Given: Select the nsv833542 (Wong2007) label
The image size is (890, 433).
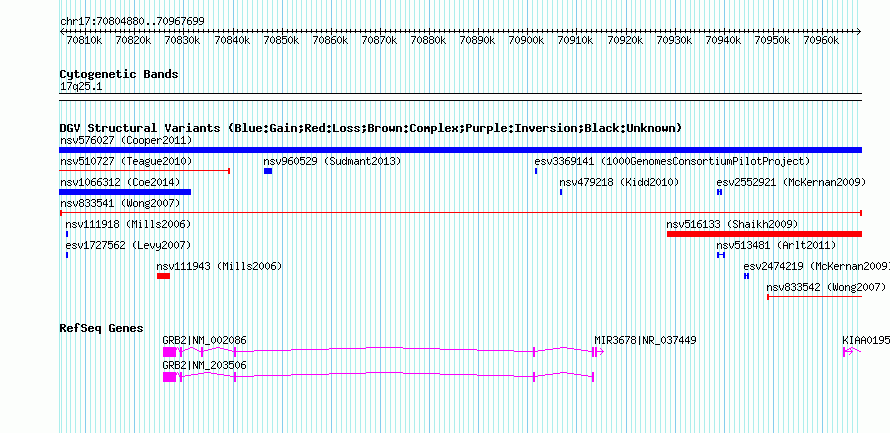Looking at the screenshot, I should (x=826, y=287).
